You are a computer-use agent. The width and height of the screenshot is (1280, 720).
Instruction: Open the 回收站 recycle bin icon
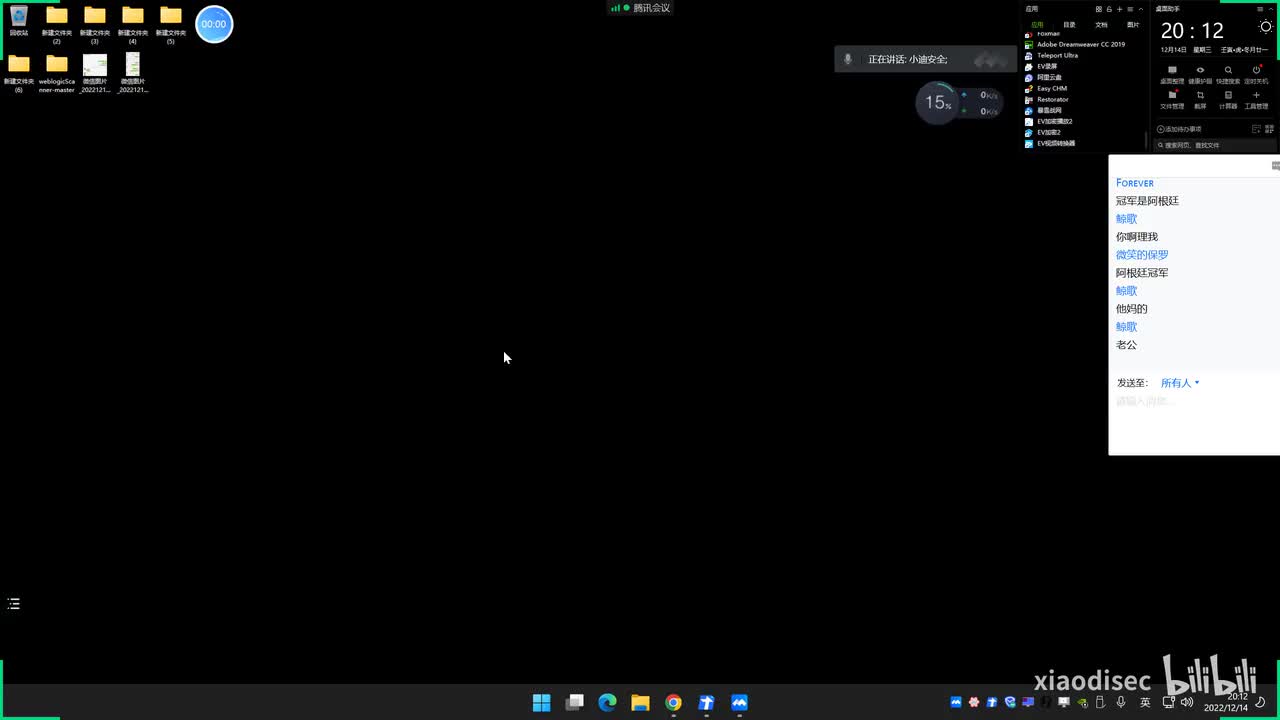pos(19,20)
